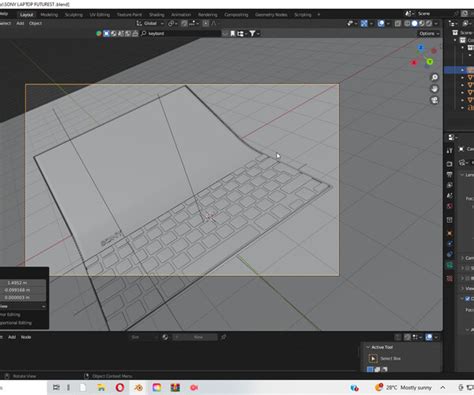Click the blue highlighted selection-mode icon
The height and width of the screenshot is (395, 474).
point(106,33)
